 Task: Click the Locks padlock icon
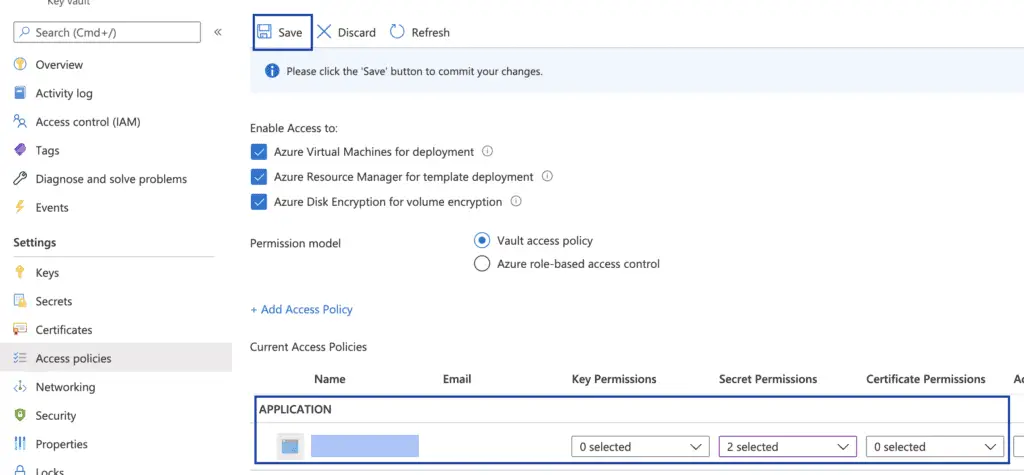coord(20,470)
